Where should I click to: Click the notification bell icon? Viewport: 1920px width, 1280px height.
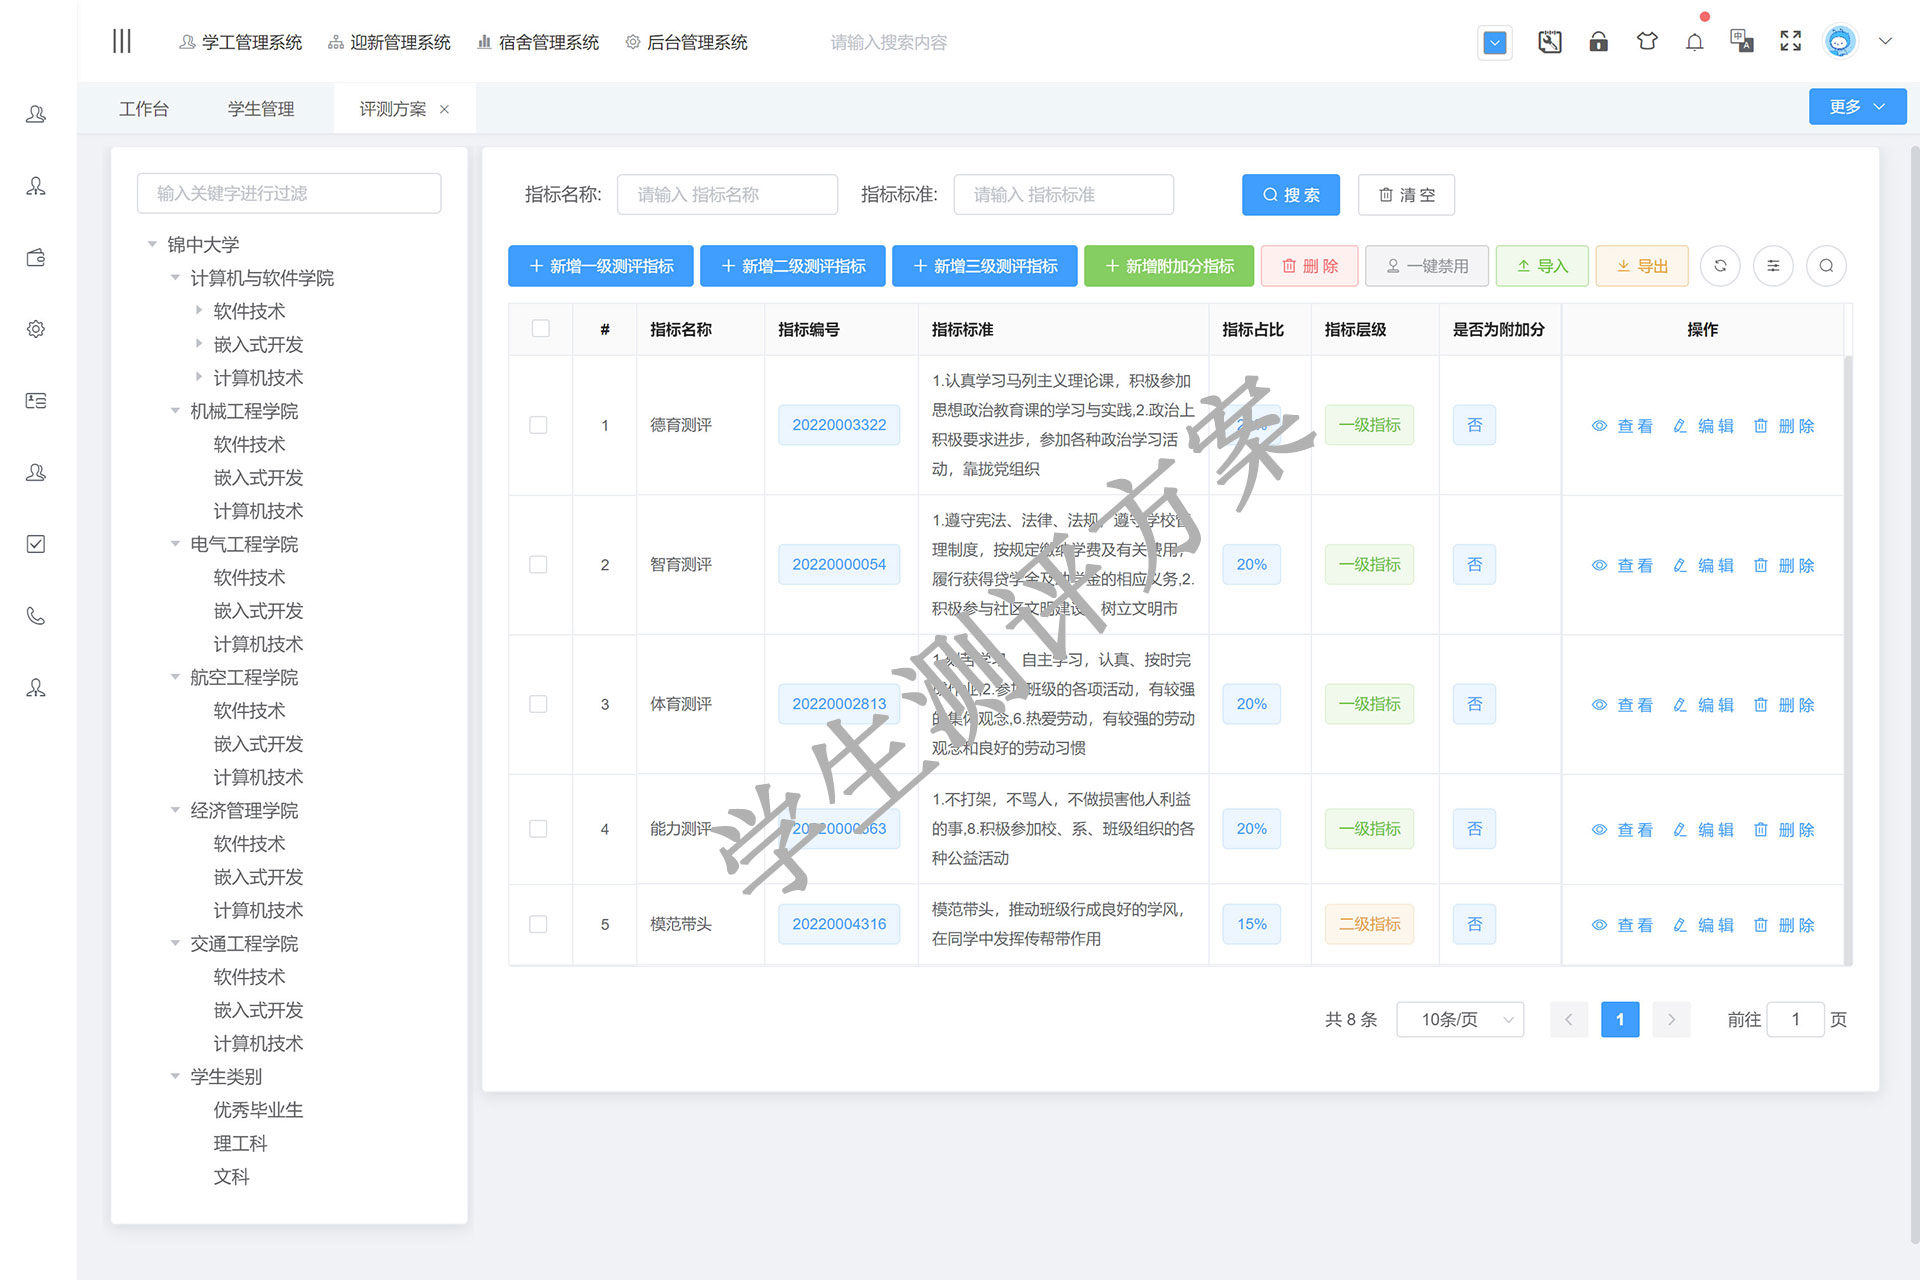click(x=1694, y=42)
